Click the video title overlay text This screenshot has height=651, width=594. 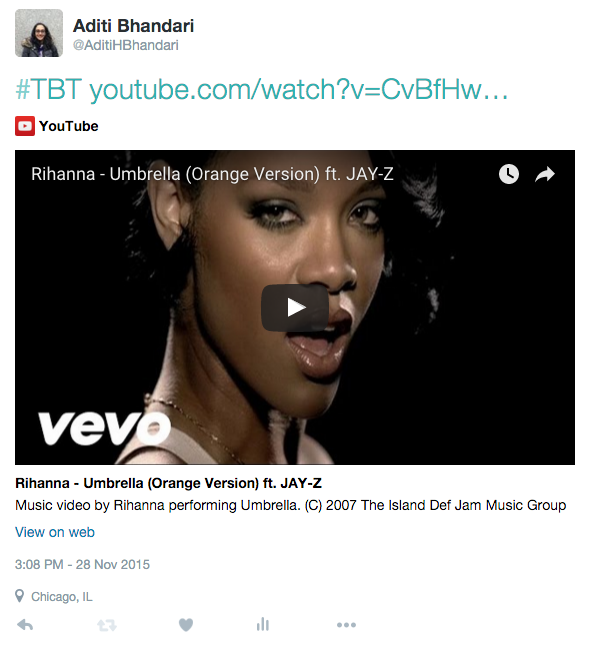click(212, 174)
